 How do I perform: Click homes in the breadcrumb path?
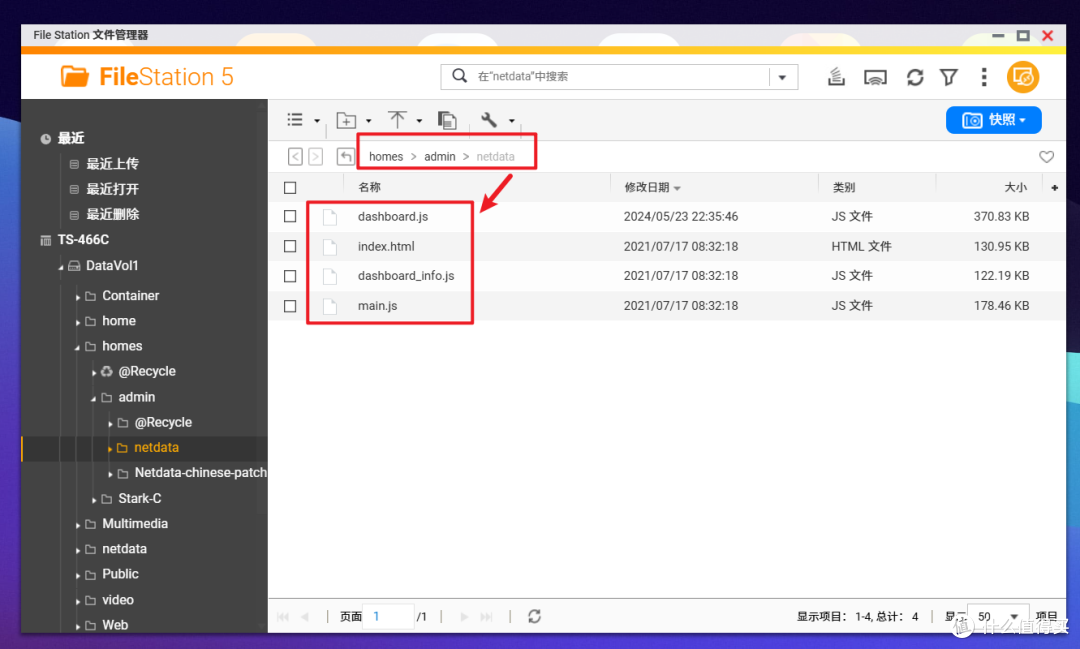point(385,156)
